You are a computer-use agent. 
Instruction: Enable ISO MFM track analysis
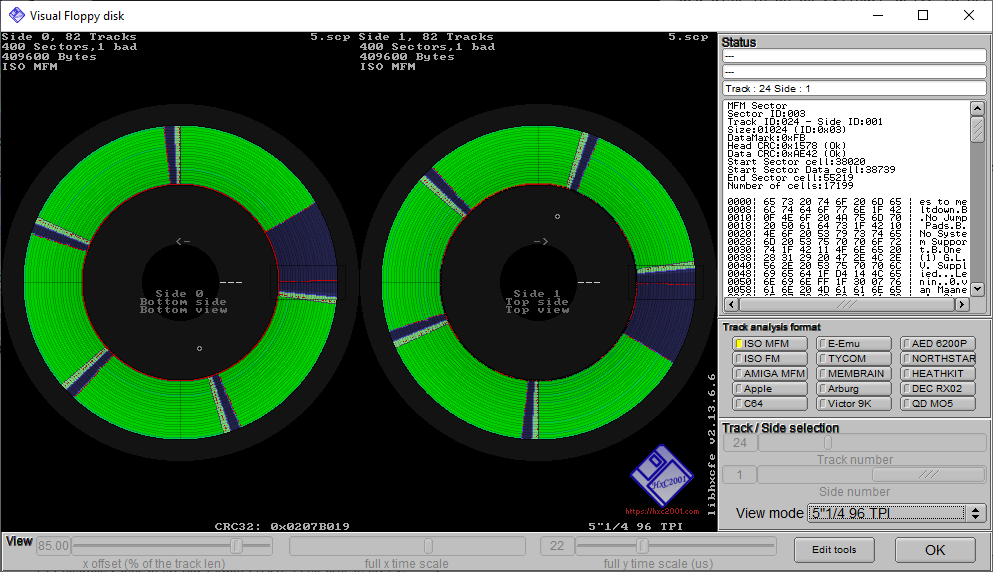point(769,343)
